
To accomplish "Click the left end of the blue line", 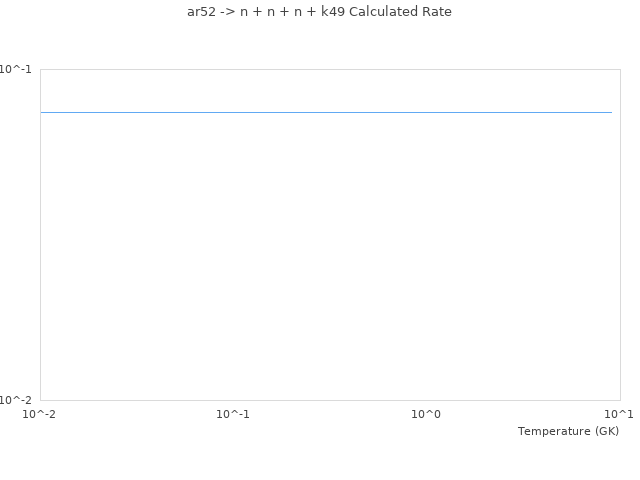I will coord(42,112).
